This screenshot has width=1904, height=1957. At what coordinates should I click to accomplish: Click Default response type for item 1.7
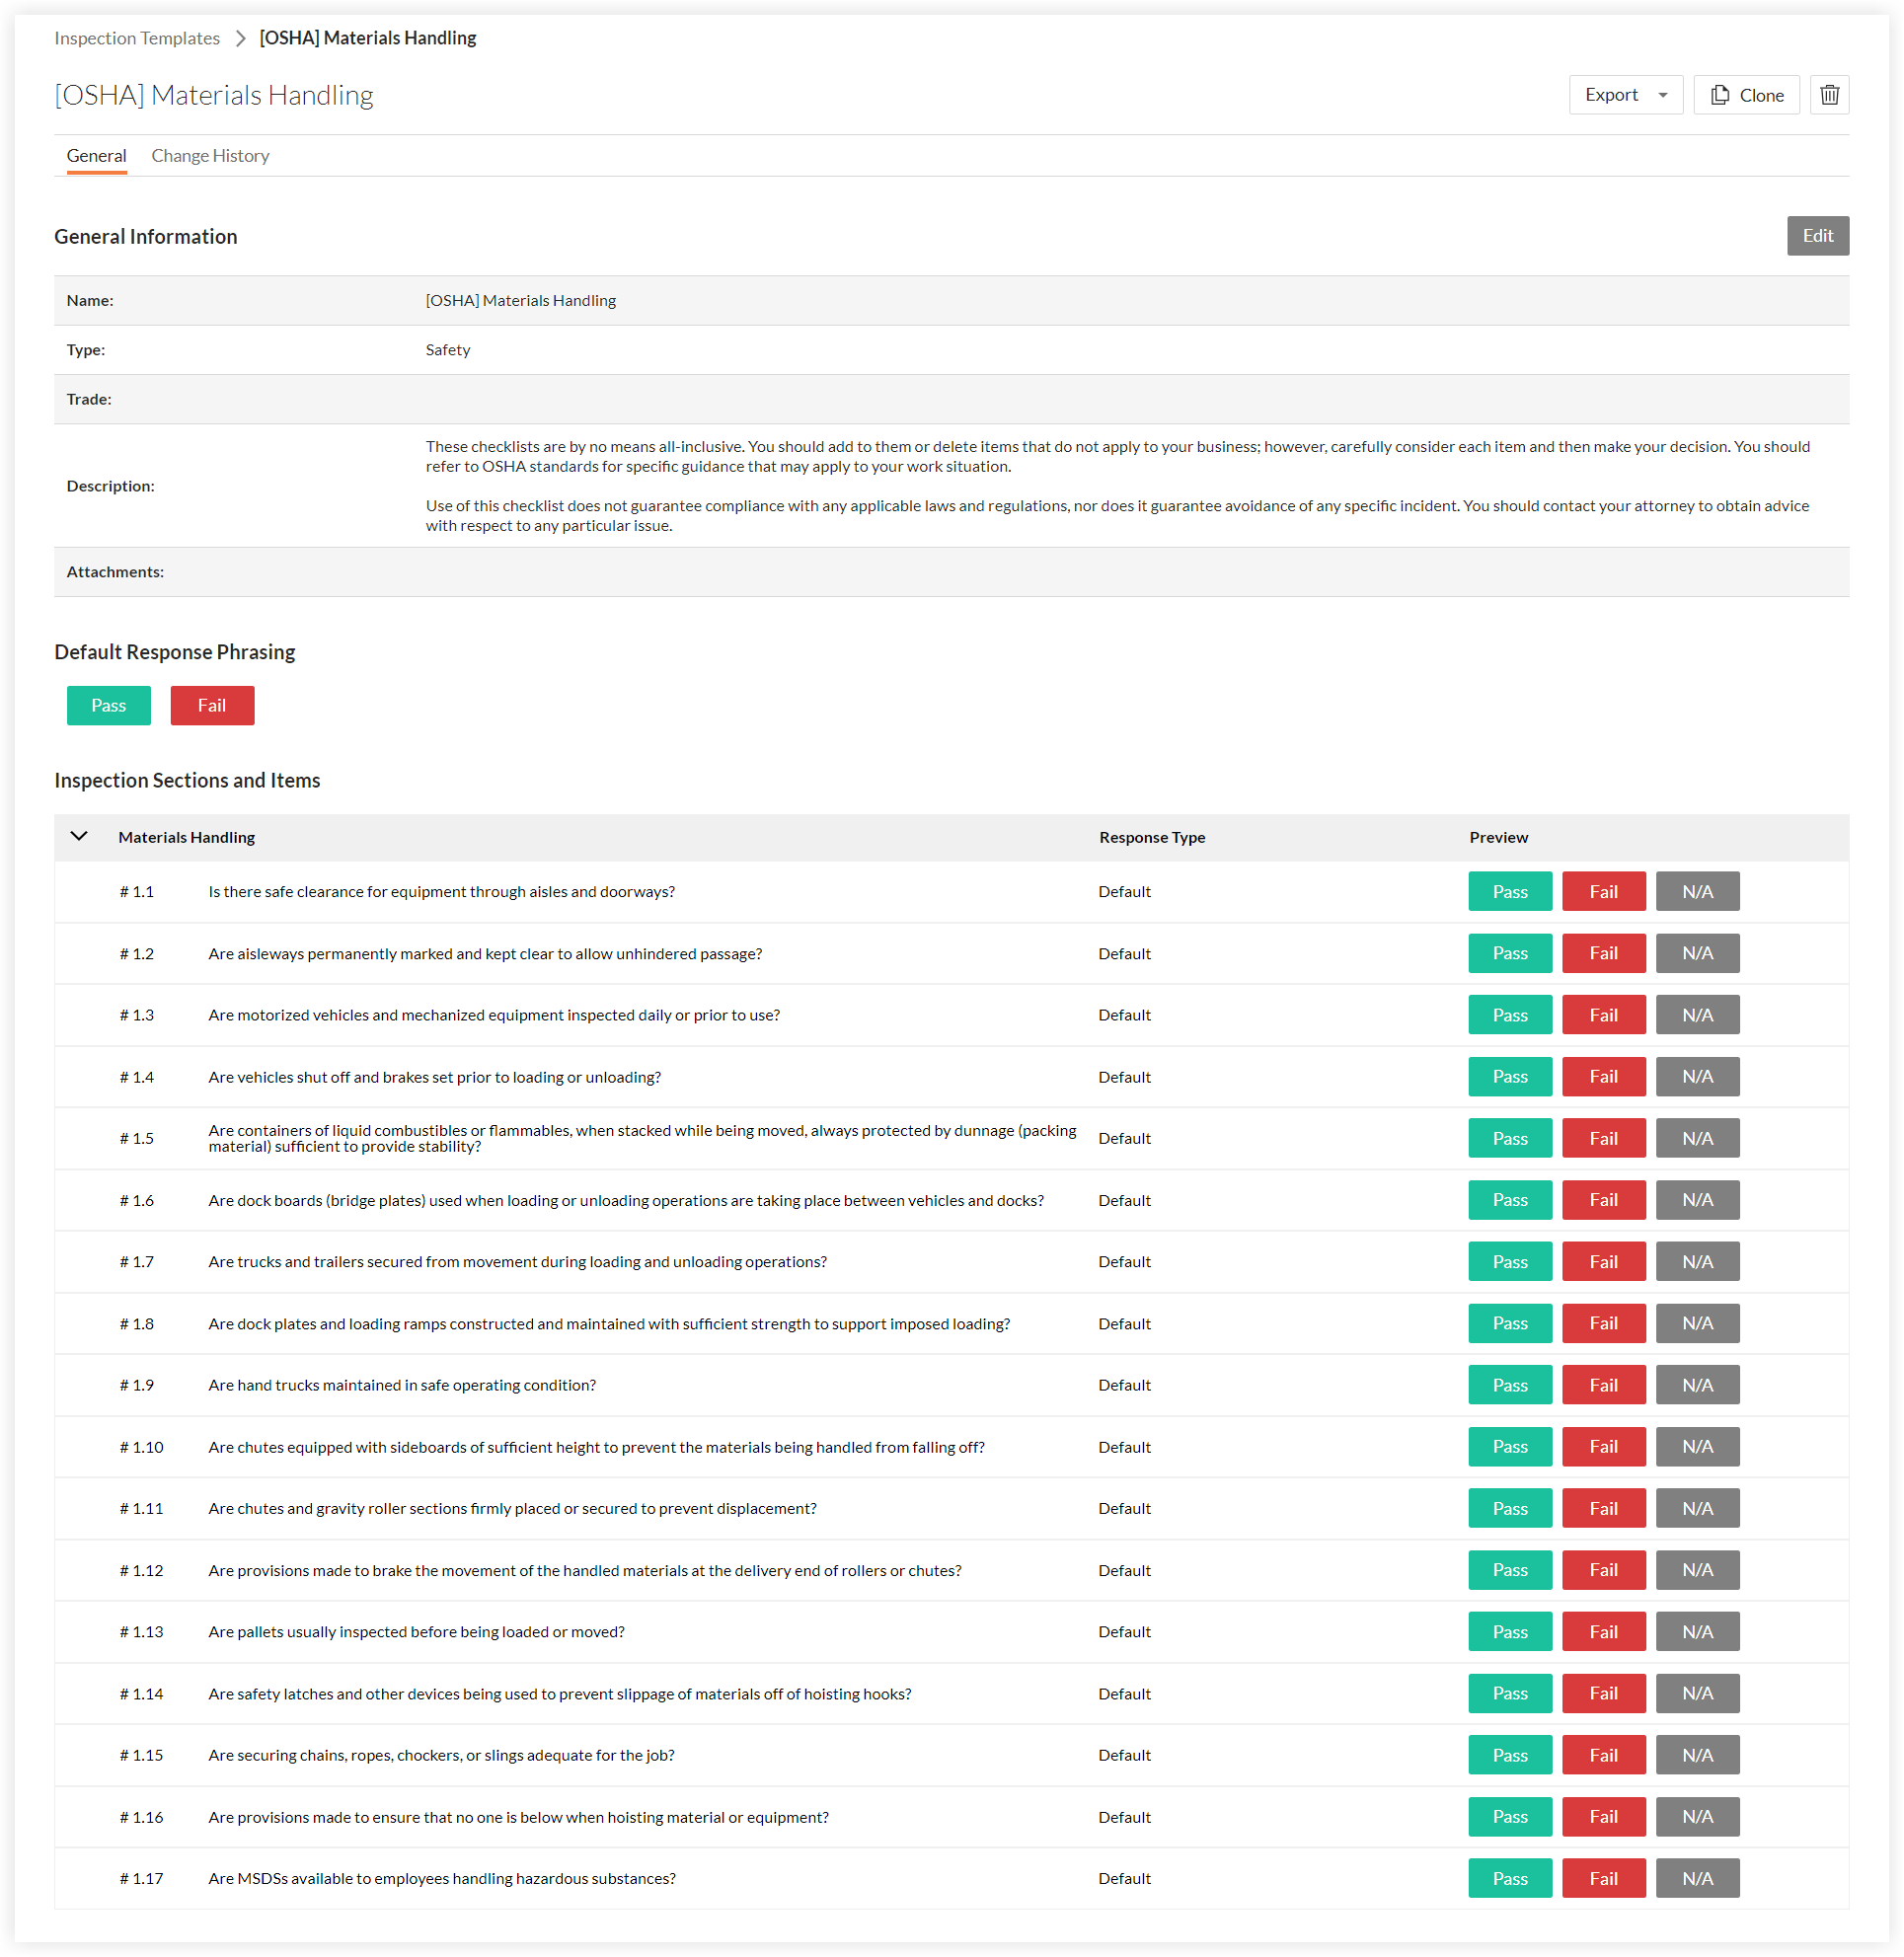coord(1124,1262)
